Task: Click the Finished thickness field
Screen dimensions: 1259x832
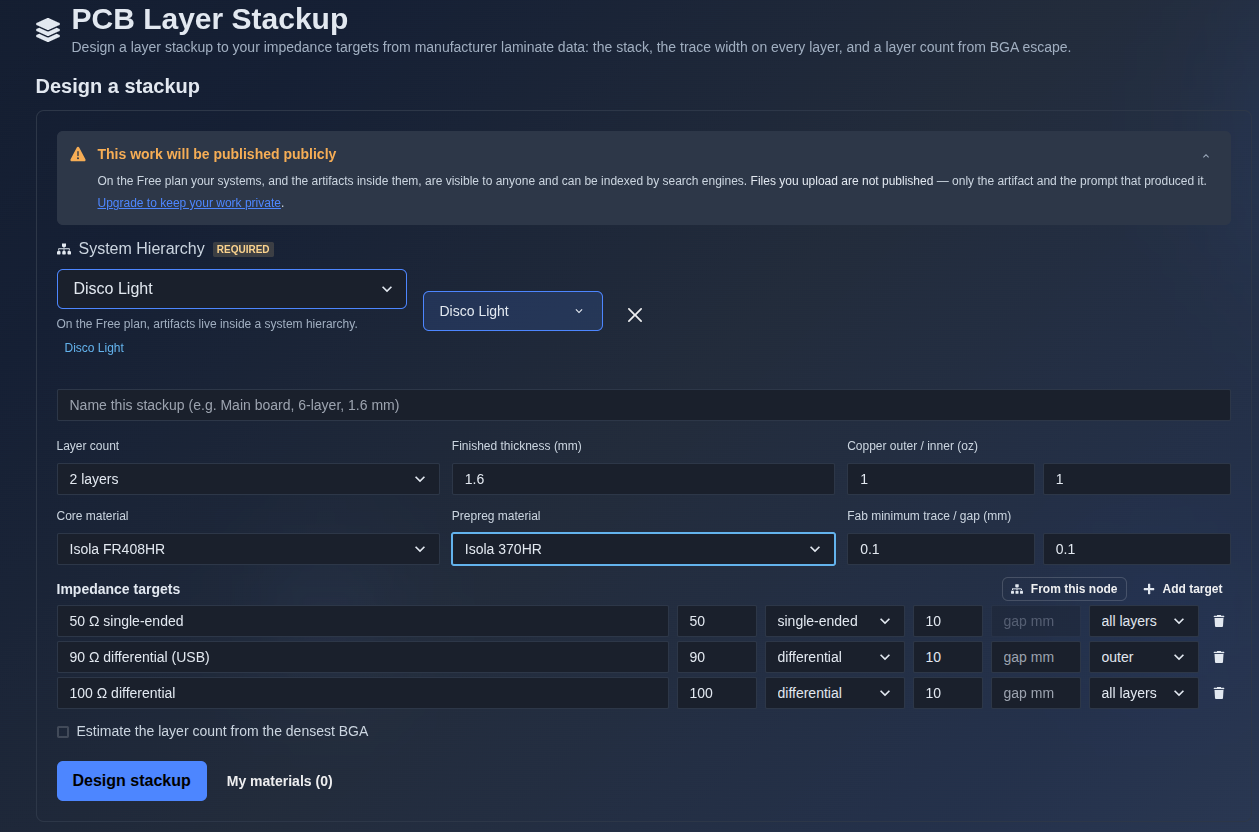Action: click(x=643, y=479)
